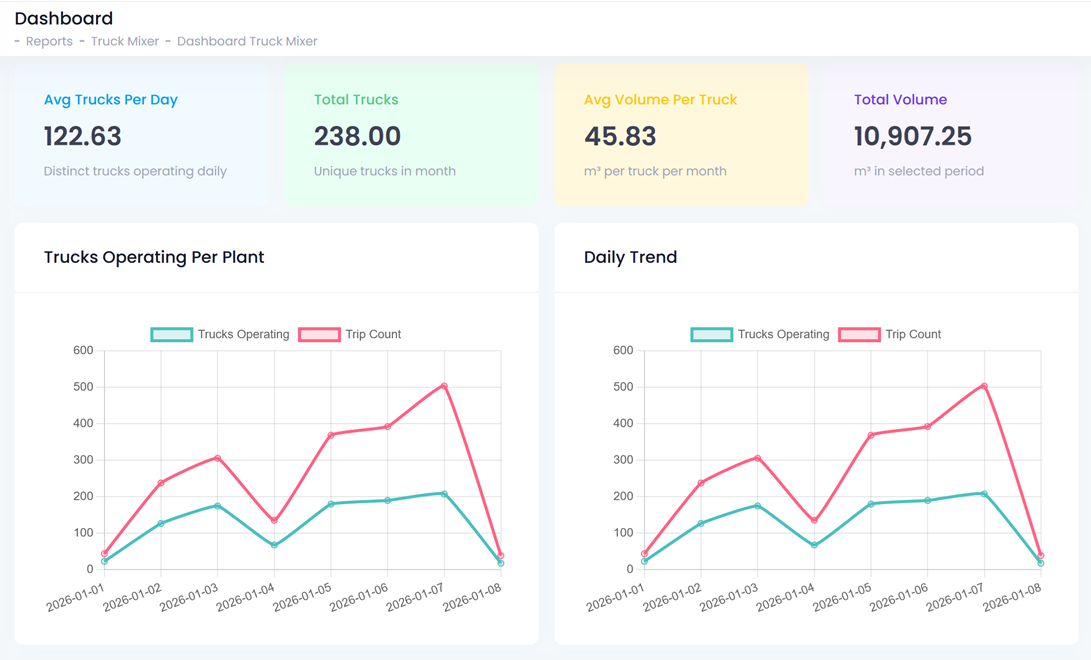Select Trucks Operating 2026-01-07 point in Trucks Operating Per Plant
The height and width of the screenshot is (660, 1091).
[x=444, y=494]
